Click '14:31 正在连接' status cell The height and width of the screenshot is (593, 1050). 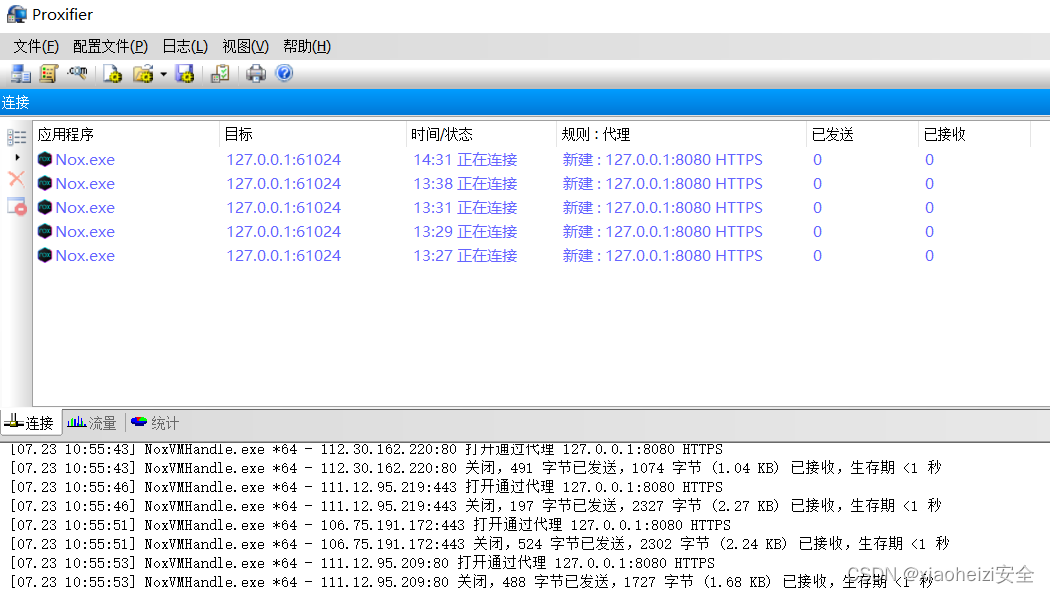click(x=465, y=160)
